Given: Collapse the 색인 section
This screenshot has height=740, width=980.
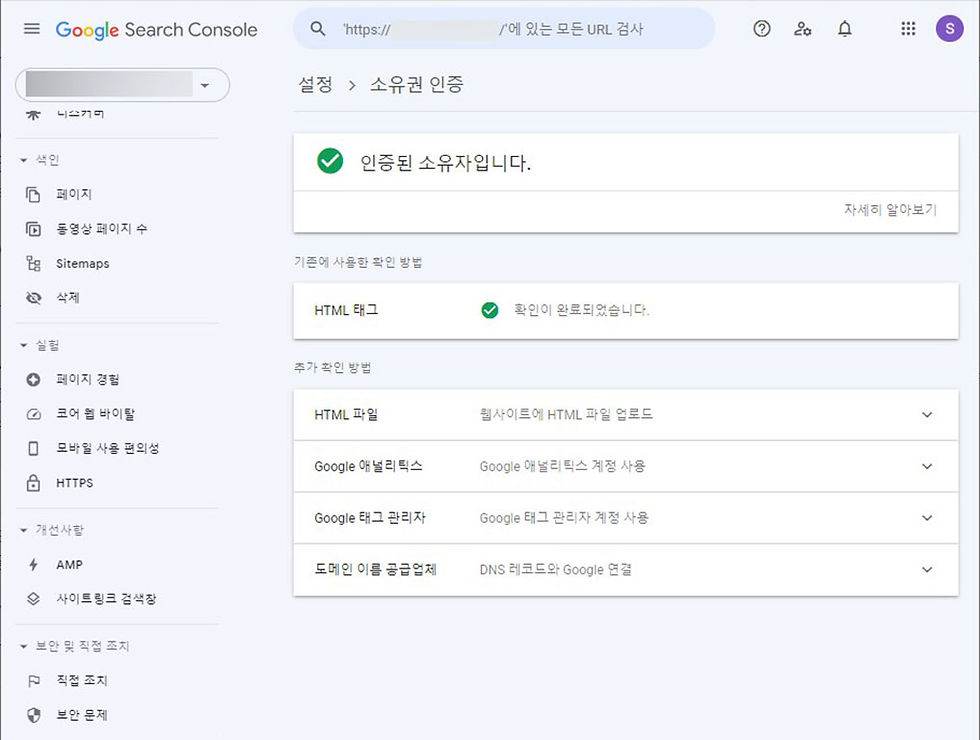Looking at the screenshot, I should coord(23,160).
